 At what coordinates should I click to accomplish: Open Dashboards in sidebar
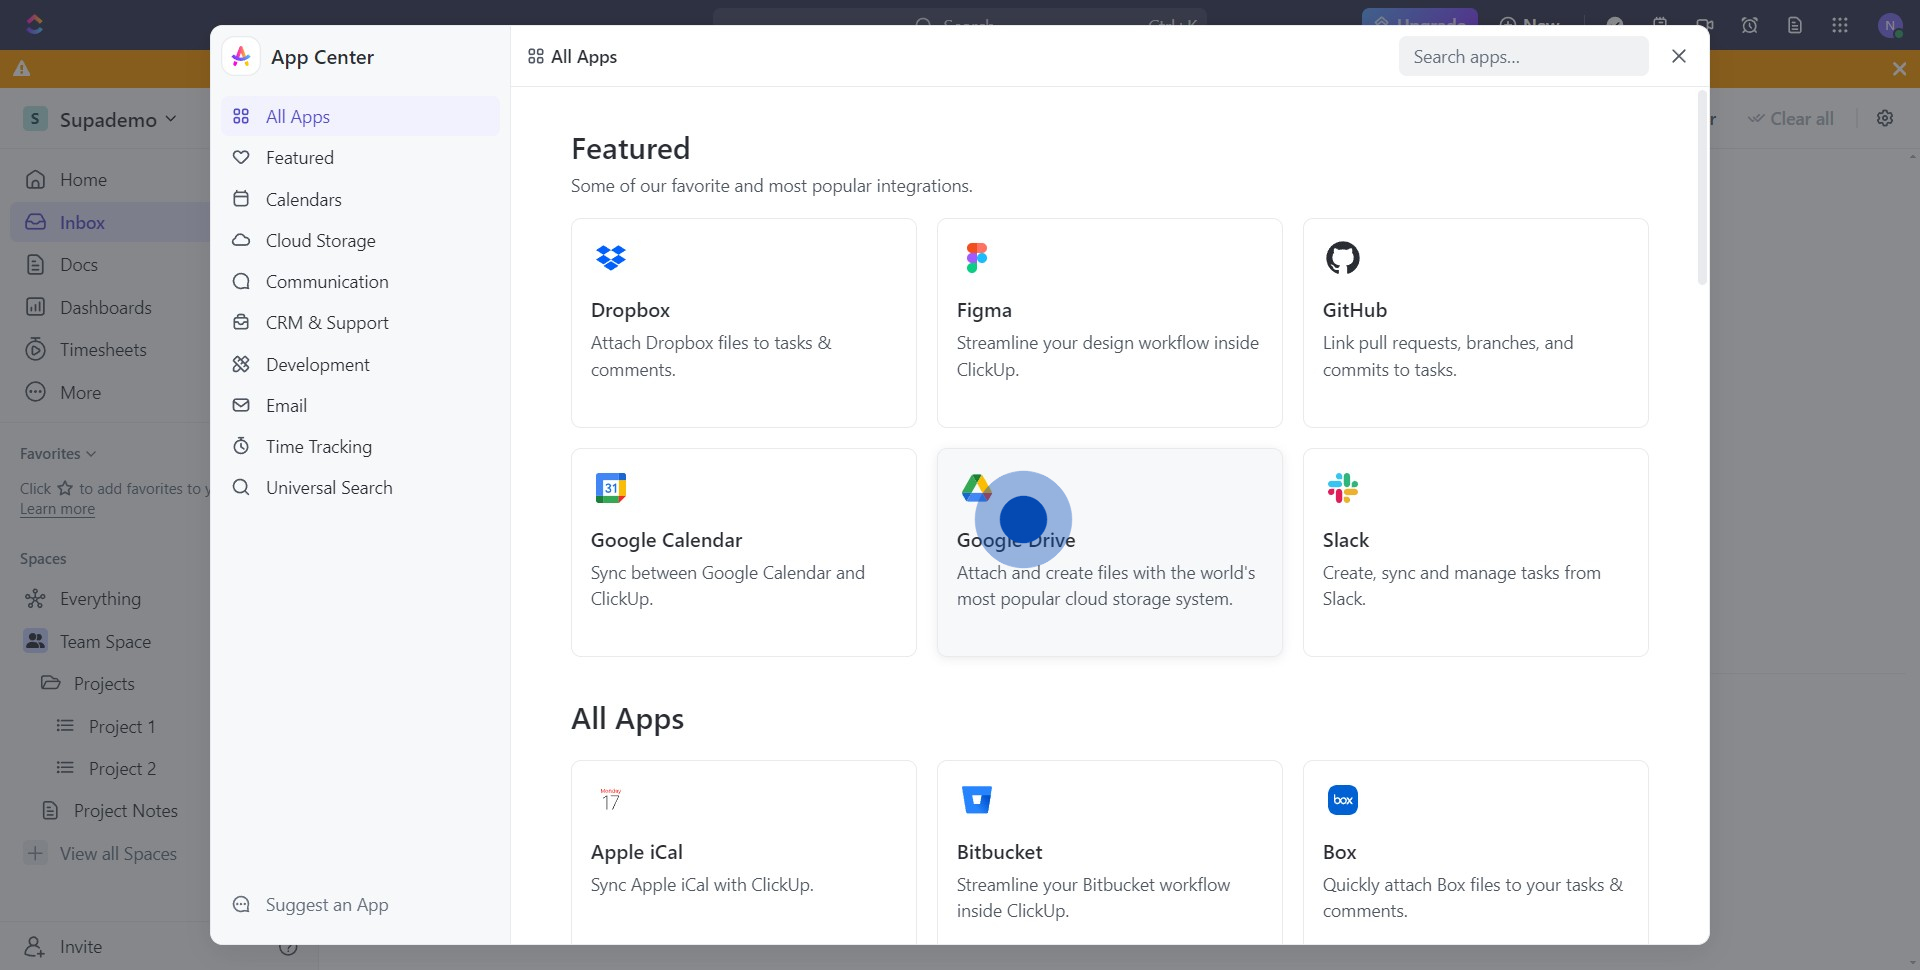coord(105,307)
